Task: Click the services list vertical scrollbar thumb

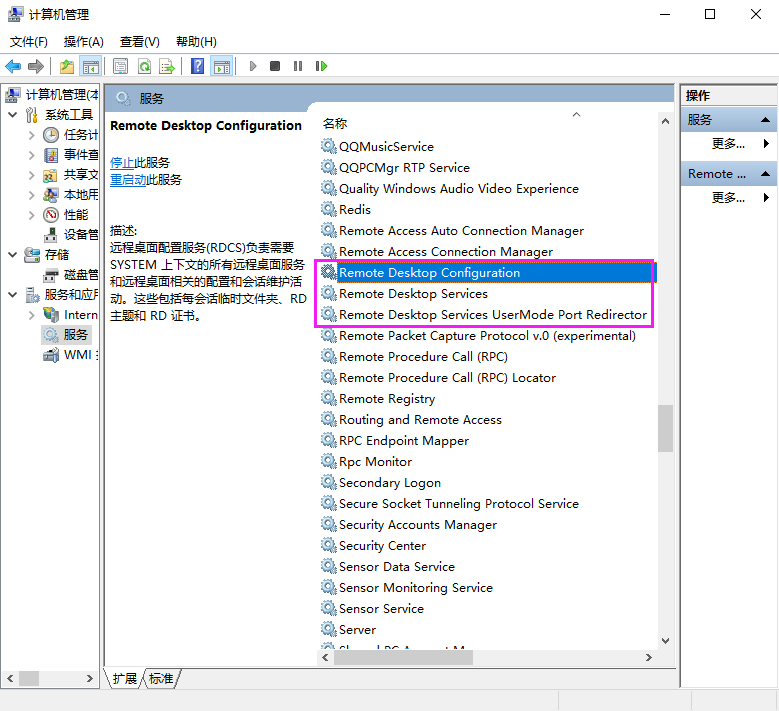Action: 665,428
